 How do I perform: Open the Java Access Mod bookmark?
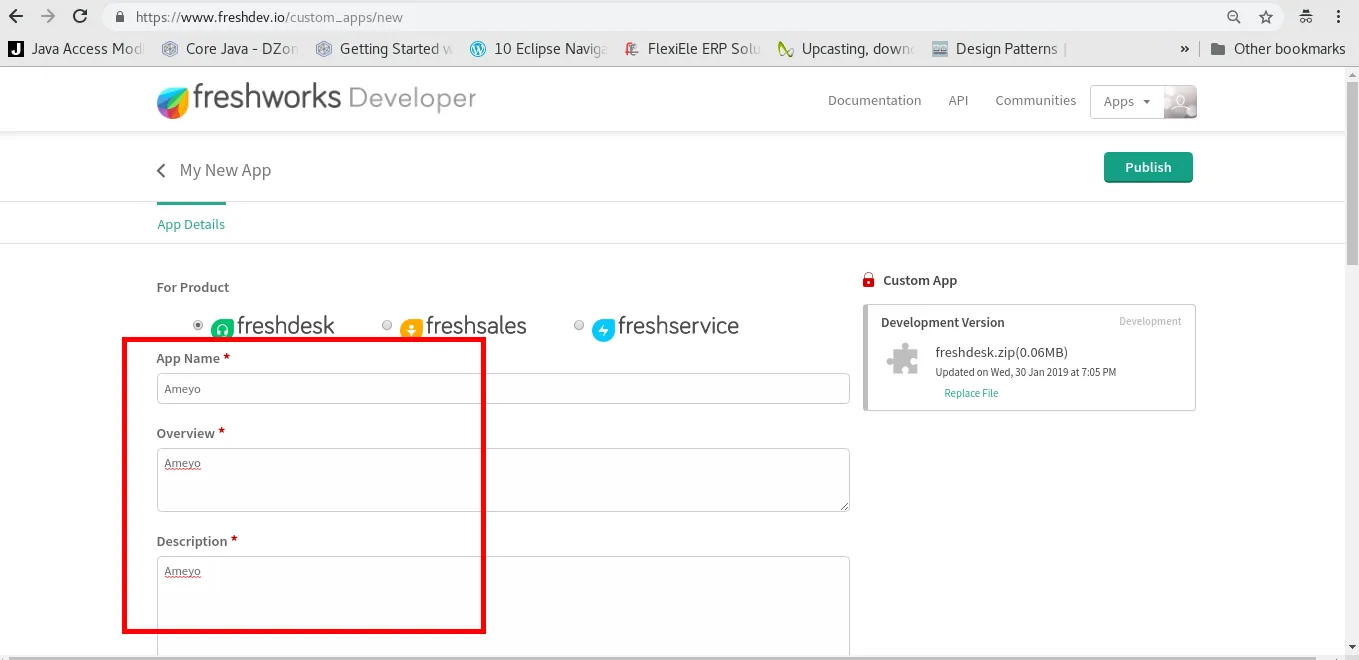pyautogui.click(x=76, y=48)
